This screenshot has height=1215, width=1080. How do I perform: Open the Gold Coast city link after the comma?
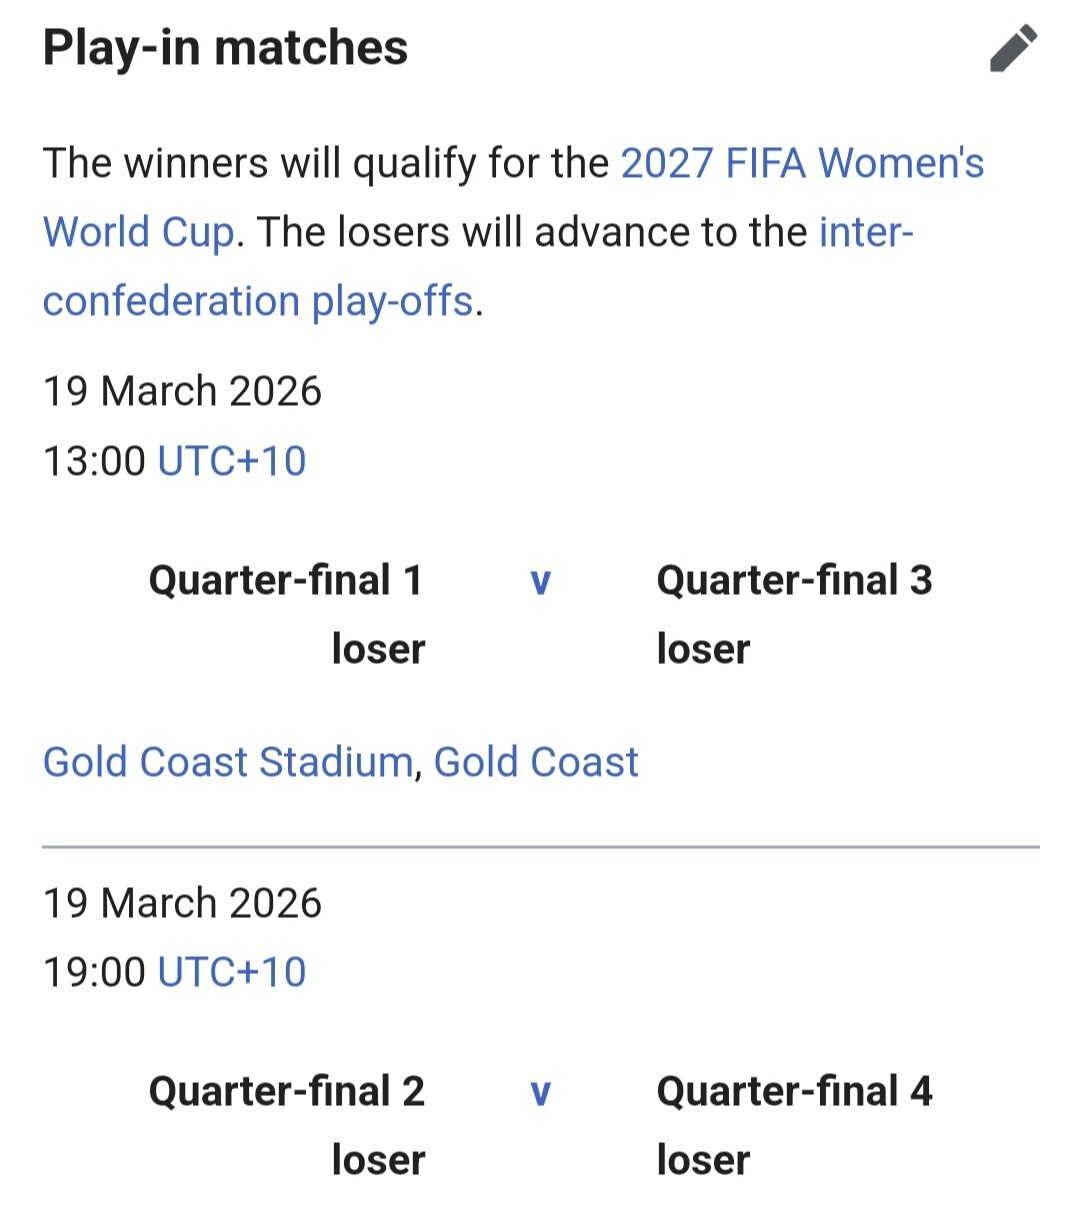[536, 762]
